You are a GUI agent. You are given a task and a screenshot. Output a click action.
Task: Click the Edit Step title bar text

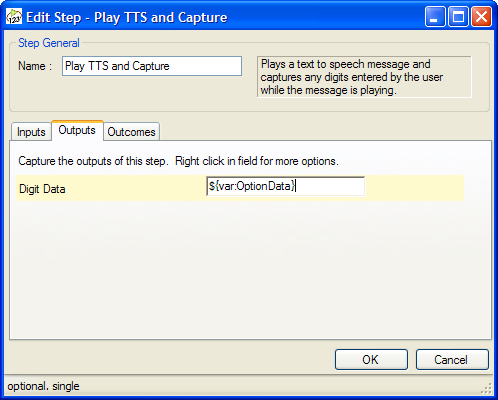[127, 17]
